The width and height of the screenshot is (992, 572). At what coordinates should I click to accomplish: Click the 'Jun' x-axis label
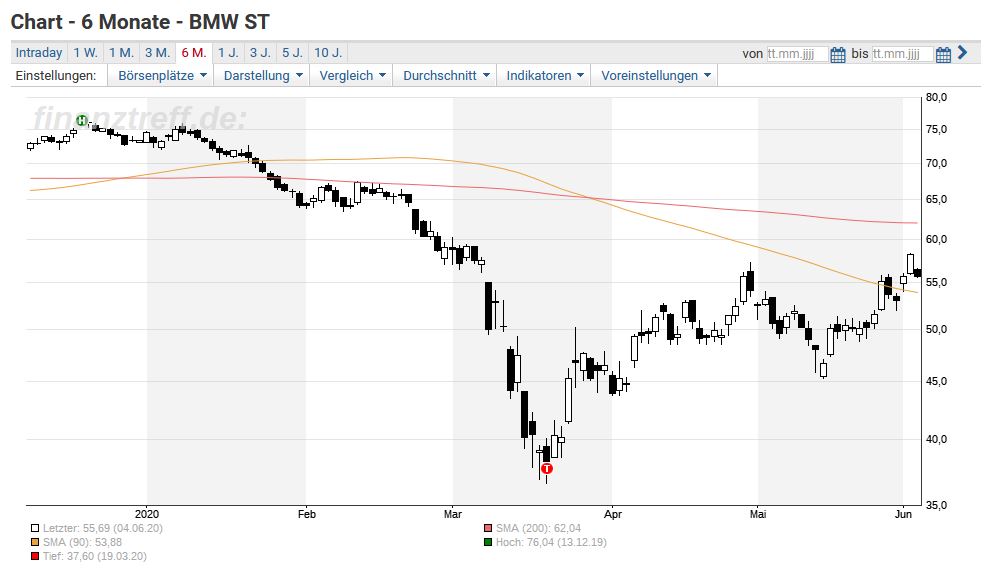(903, 514)
